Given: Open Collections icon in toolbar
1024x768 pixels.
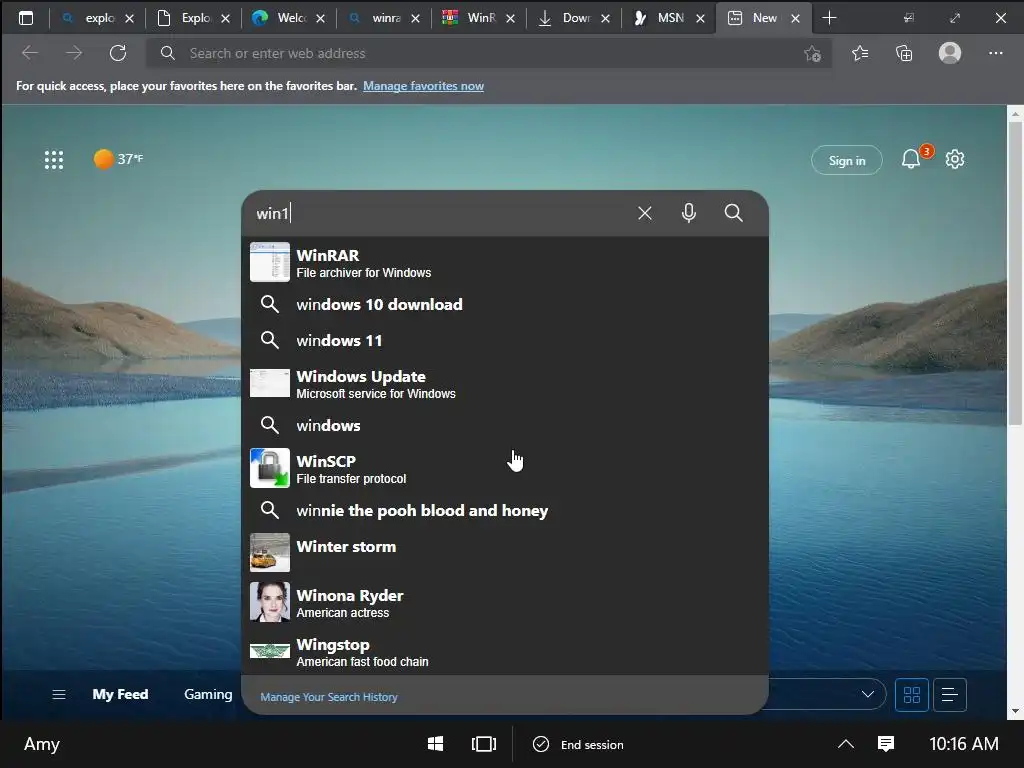Looking at the screenshot, I should [x=904, y=53].
